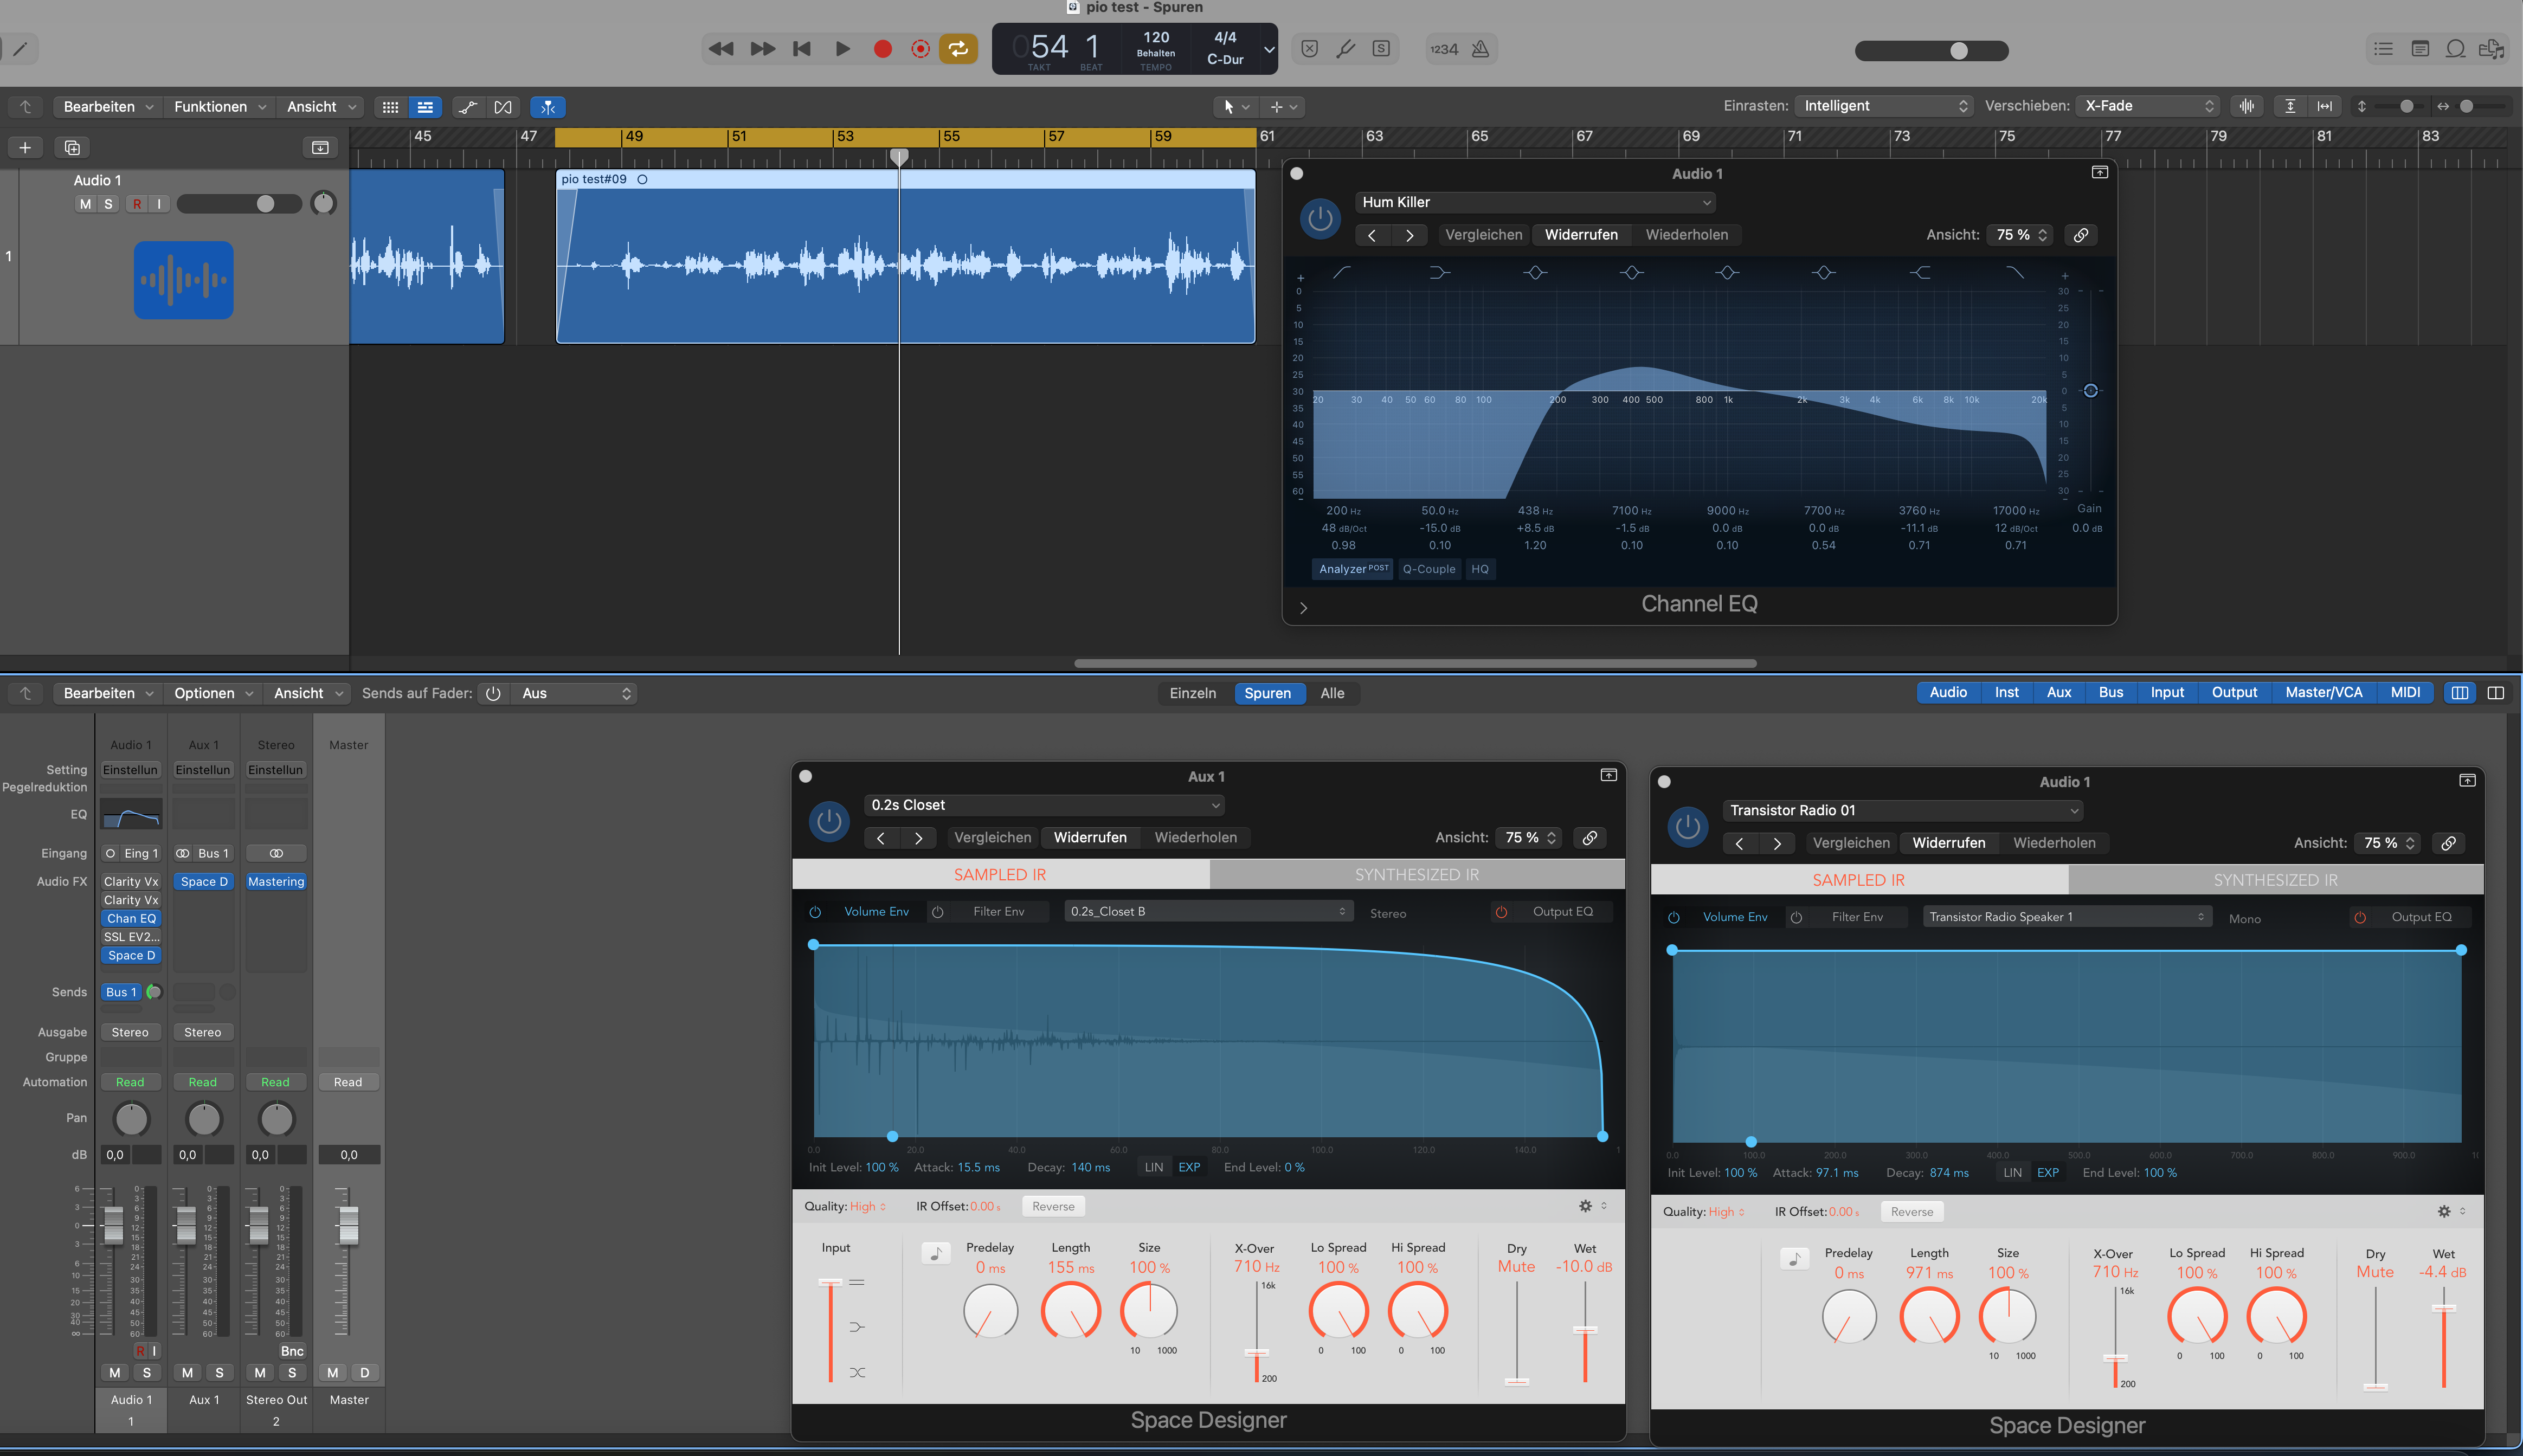
Task: Open the Einrasten Intelligent snap dropdown
Action: [x=1883, y=106]
